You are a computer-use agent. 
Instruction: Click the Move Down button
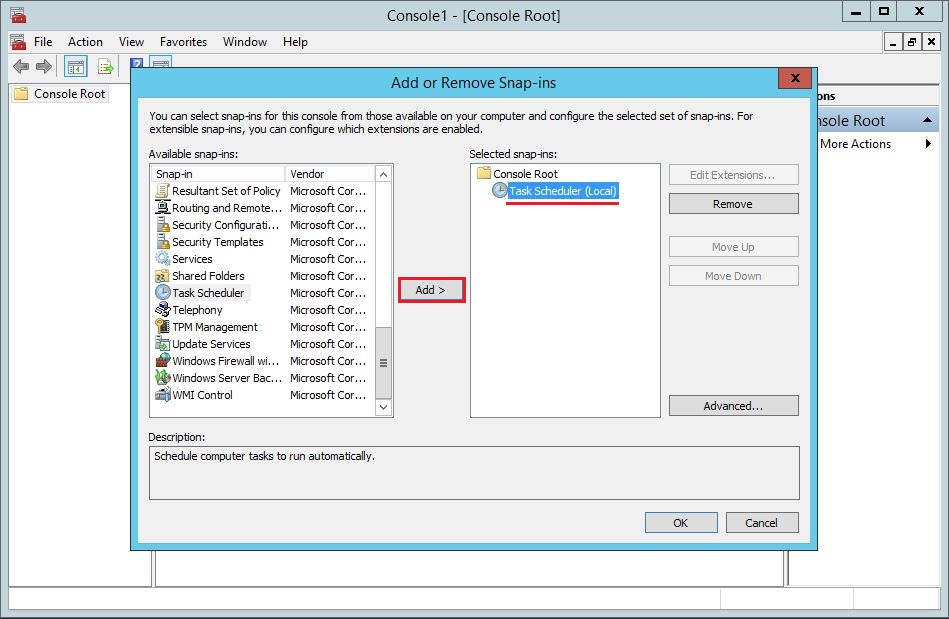tap(733, 276)
